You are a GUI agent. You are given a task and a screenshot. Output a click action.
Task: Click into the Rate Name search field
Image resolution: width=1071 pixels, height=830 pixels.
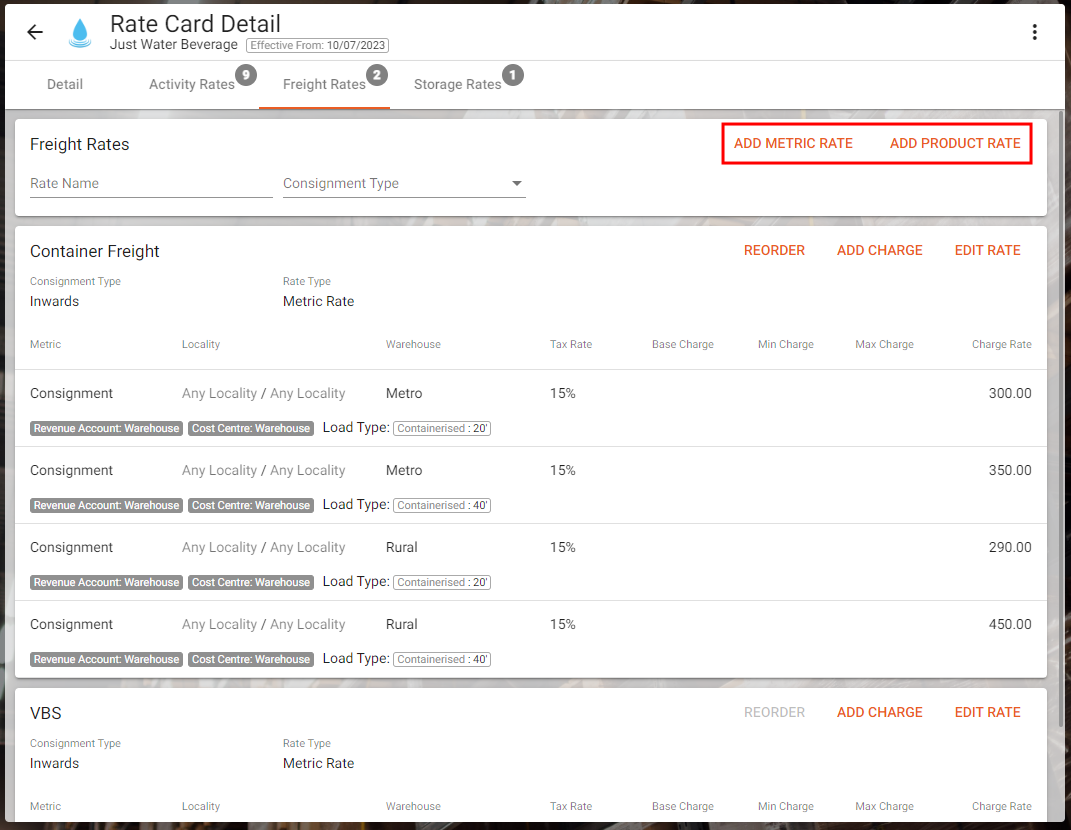tap(151, 183)
